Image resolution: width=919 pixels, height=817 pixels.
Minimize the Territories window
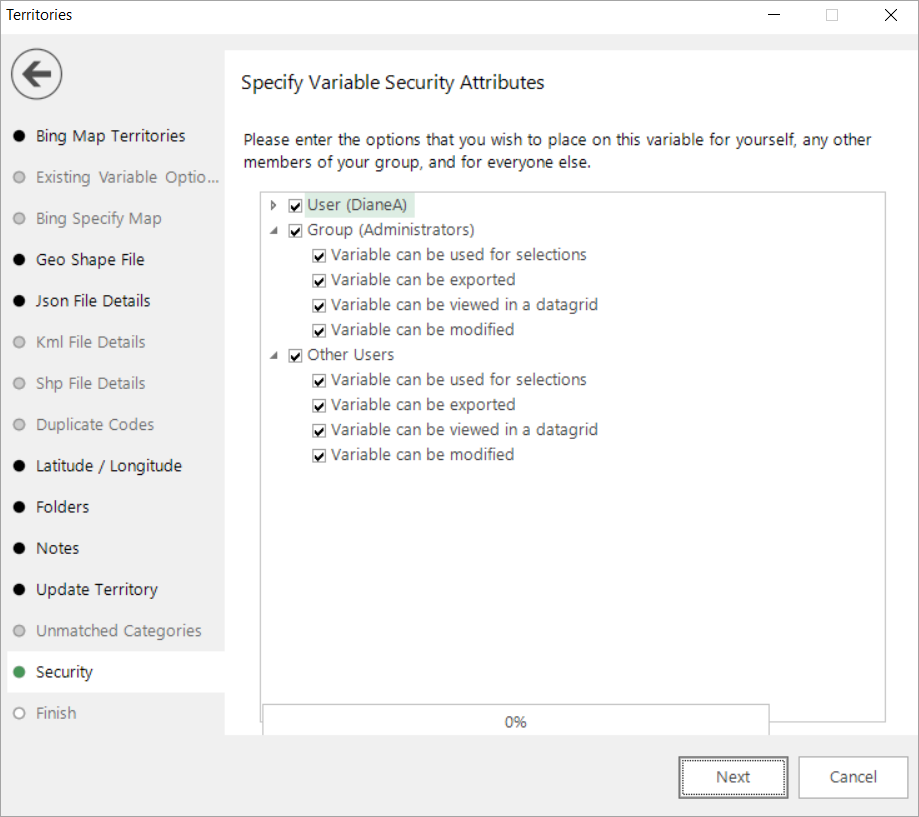click(774, 15)
